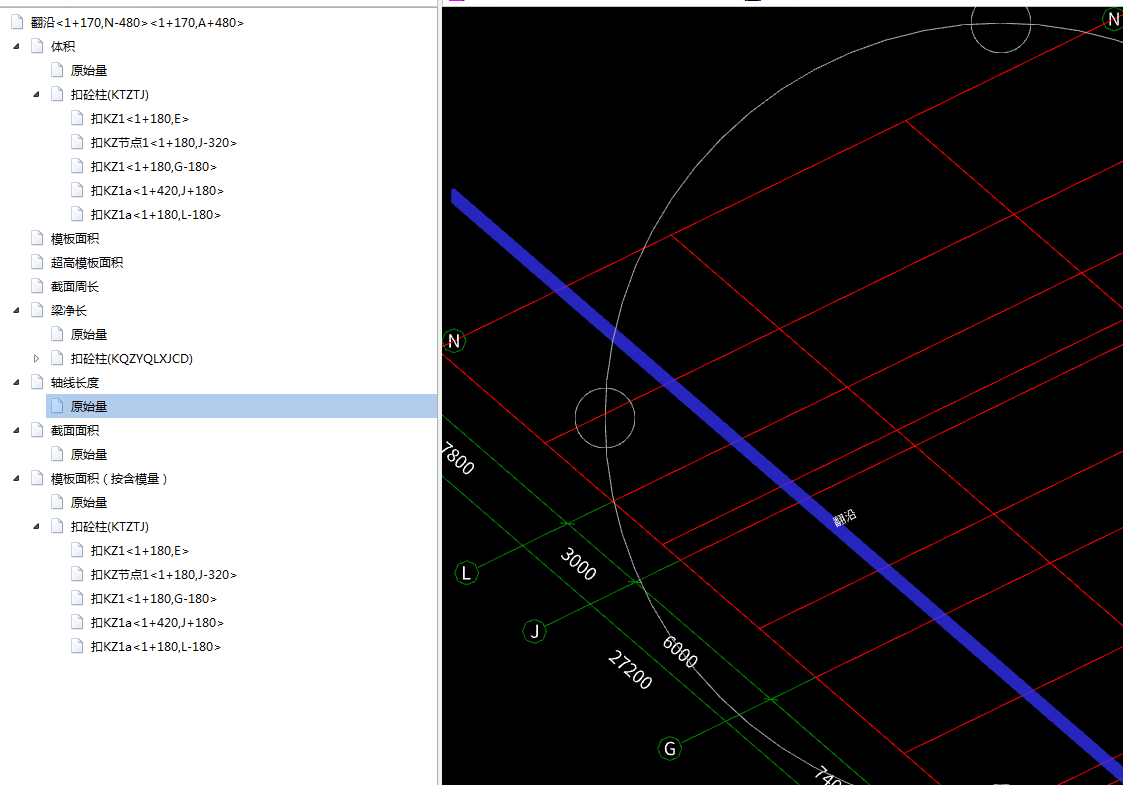Select 扣KZ1a<1+180,L-180> in the 体积 group
The height and width of the screenshot is (785, 1123).
click(155, 215)
